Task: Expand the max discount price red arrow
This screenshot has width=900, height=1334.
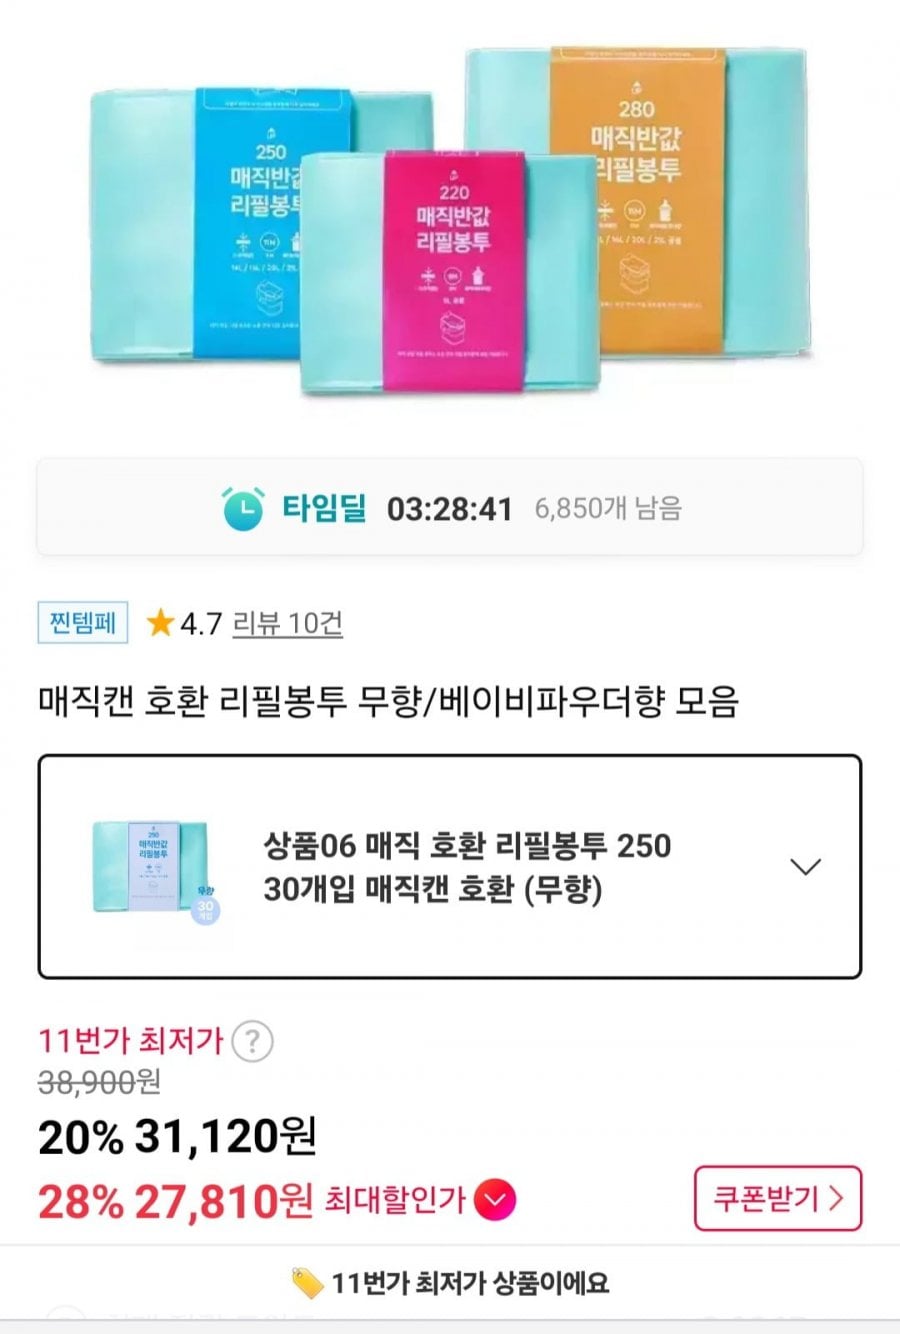Action: 494,1198
